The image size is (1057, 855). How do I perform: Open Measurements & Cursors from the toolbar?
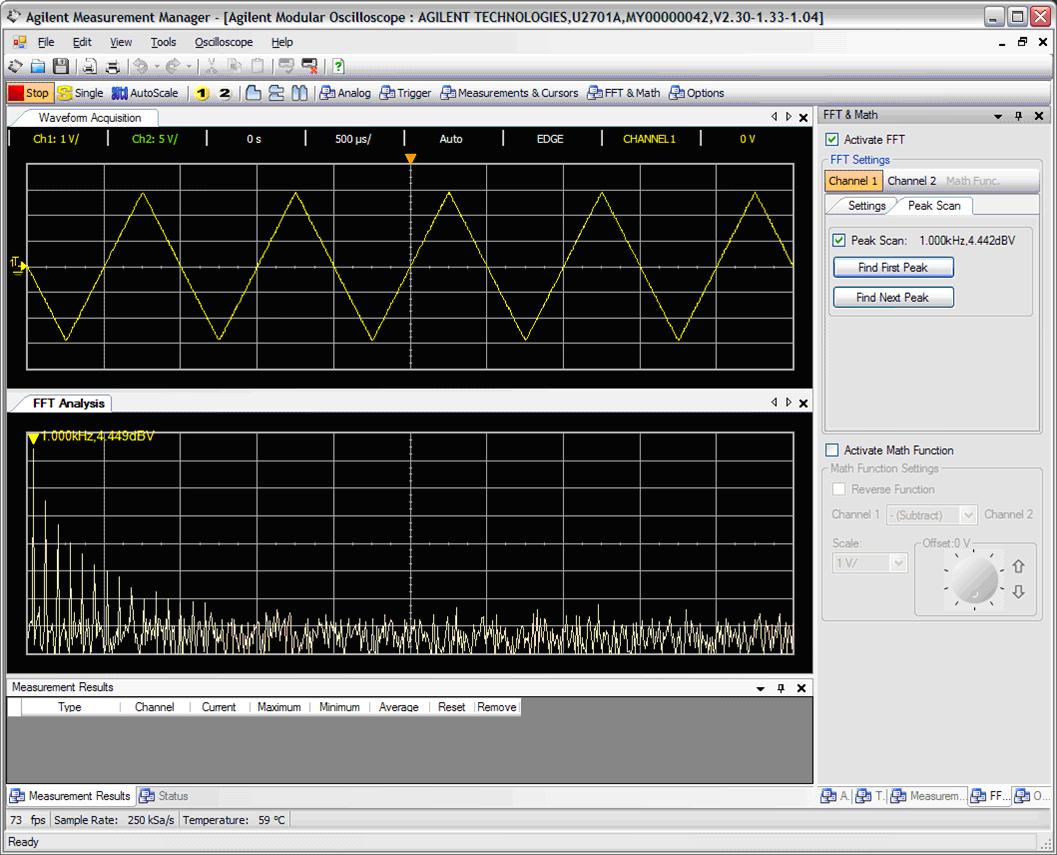pyautogui.click(x=509, y=93)
